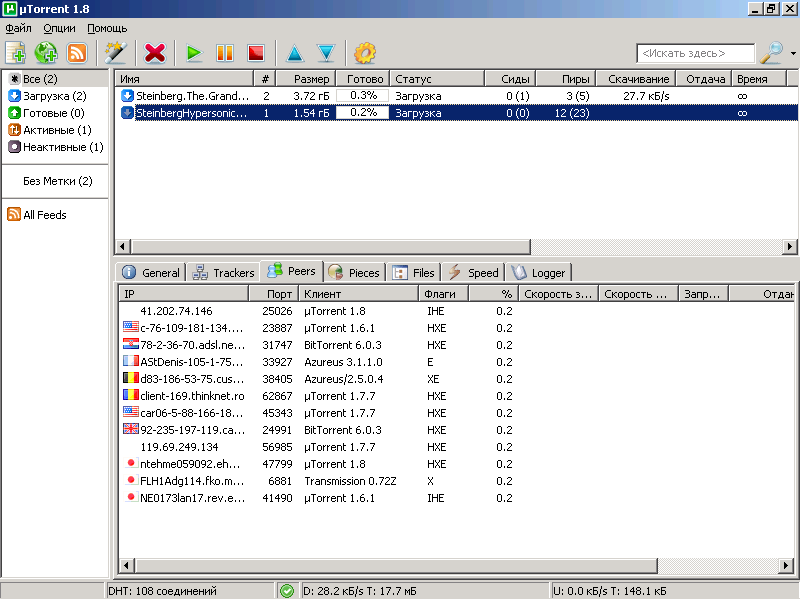Select the SteinbergHypersonic torrent row
The height and width of the screenshot is (600, 800).
[456, 113]
